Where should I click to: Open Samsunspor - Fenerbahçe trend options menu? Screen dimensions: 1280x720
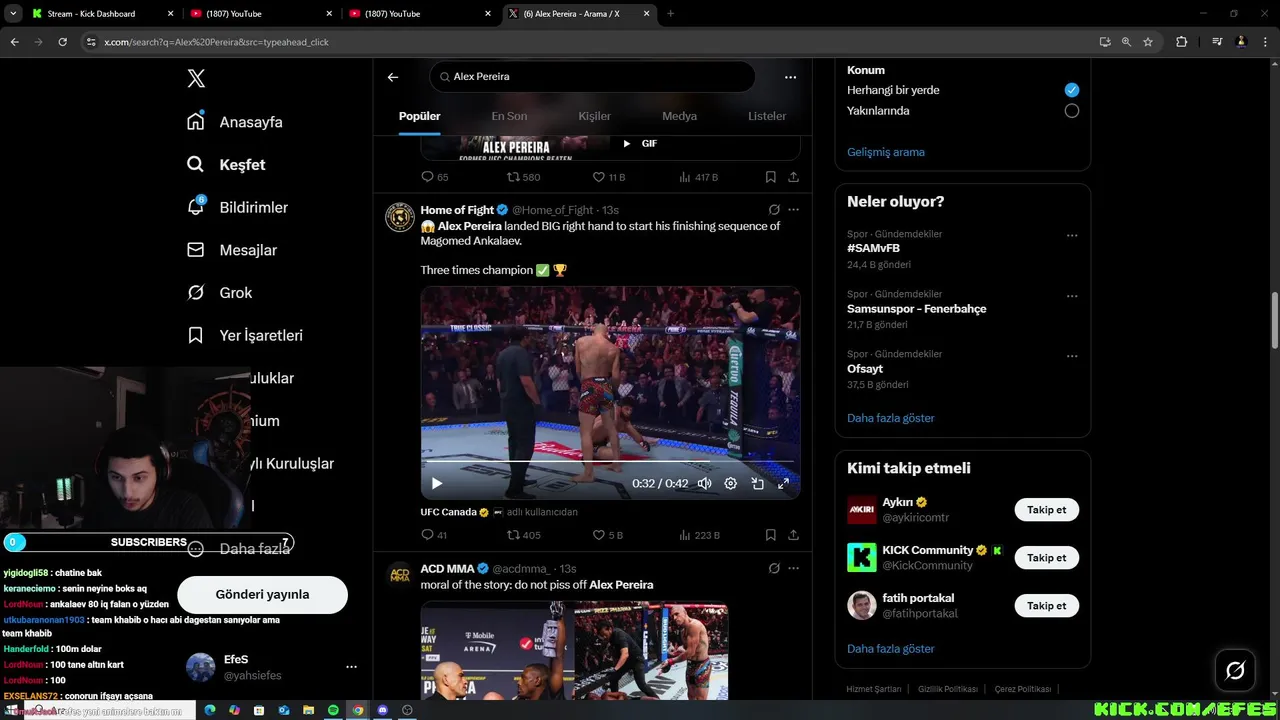1072,296
